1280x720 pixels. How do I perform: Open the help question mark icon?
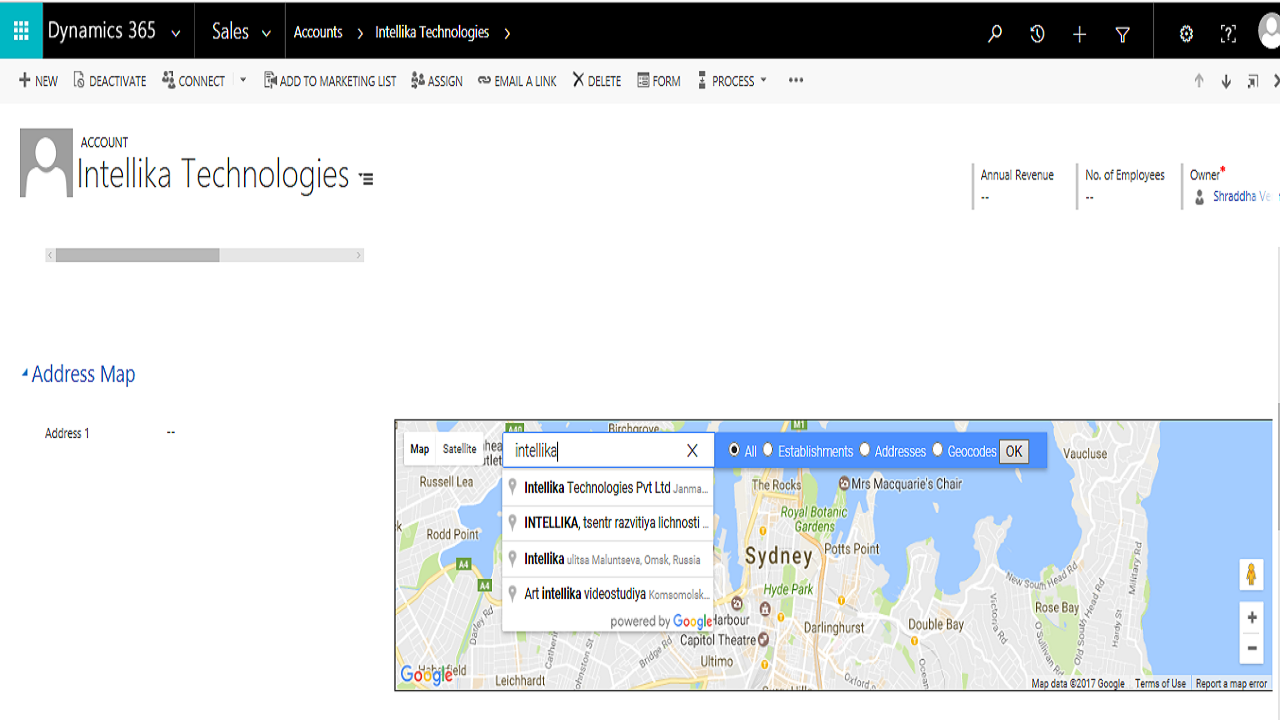(x=1228, y=34)
